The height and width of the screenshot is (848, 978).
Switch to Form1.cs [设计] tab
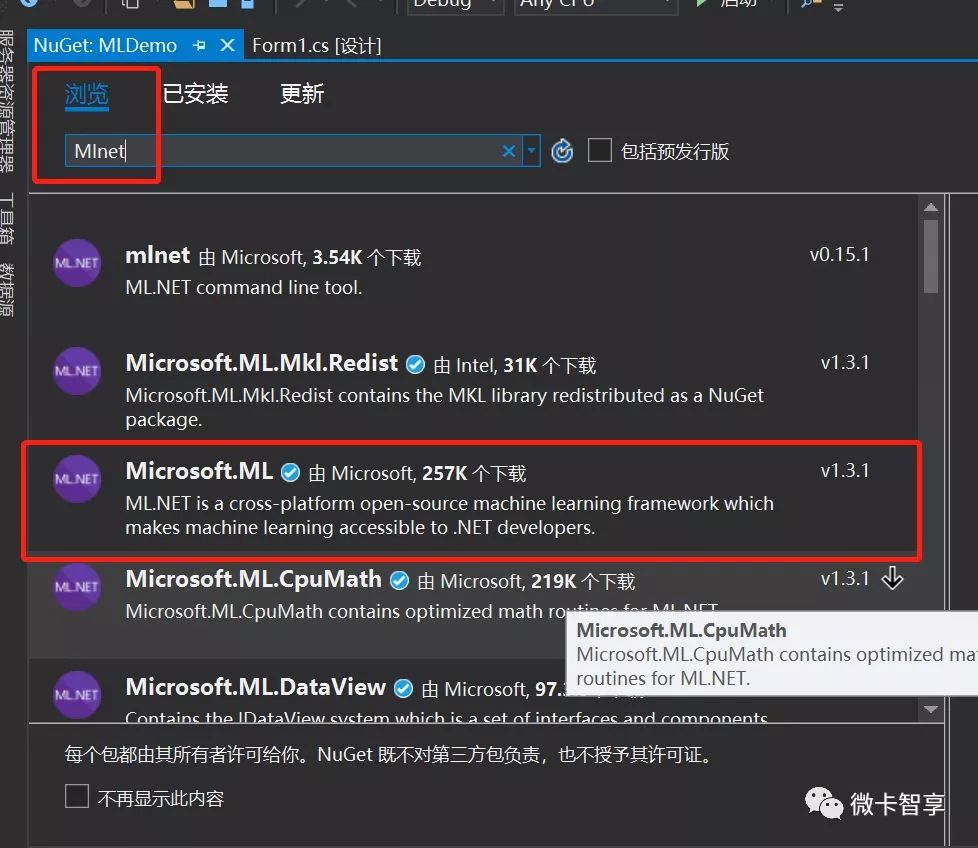click(316, 46)
